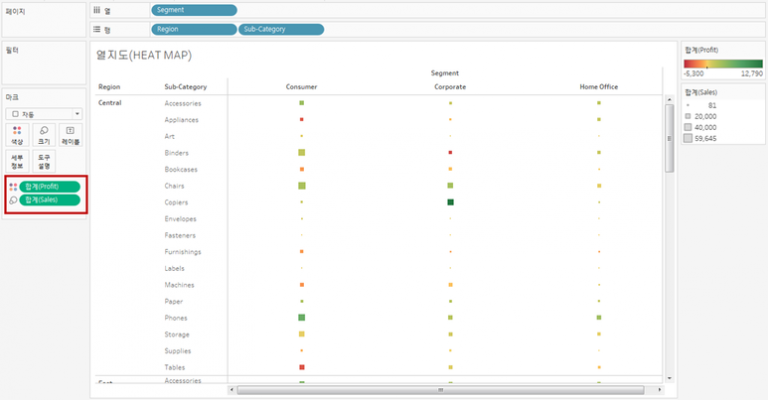The height and width of the screenshot is (400, 768).
Task: Click the color icon beside 합계(Profit) pill
Action: click(12, 186)
